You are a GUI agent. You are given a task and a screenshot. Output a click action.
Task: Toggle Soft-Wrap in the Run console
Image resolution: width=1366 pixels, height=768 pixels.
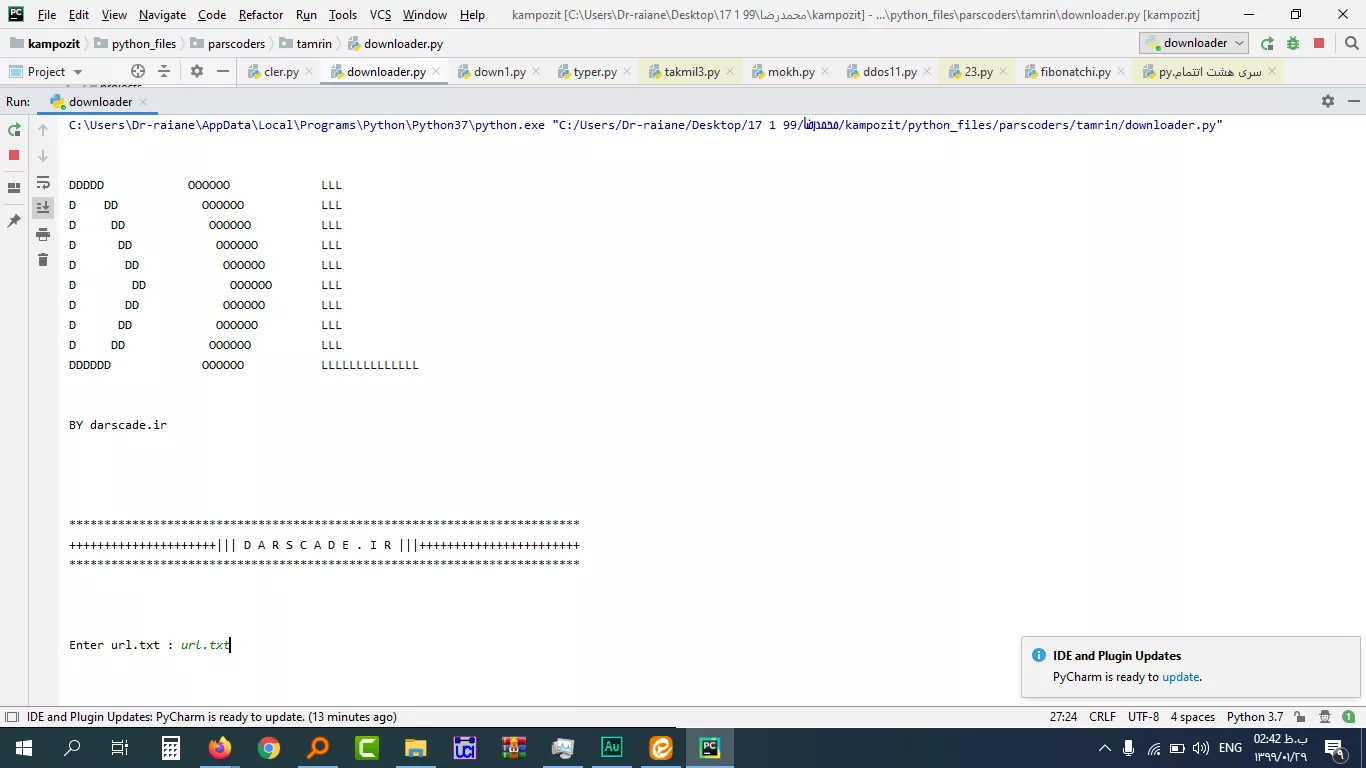[43, 182]
